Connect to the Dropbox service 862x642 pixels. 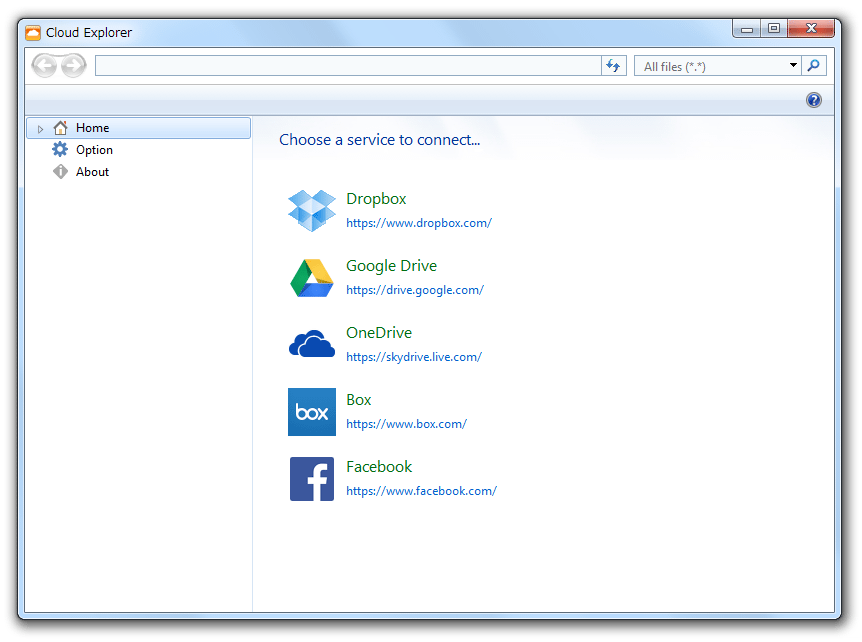coord(376,199)
